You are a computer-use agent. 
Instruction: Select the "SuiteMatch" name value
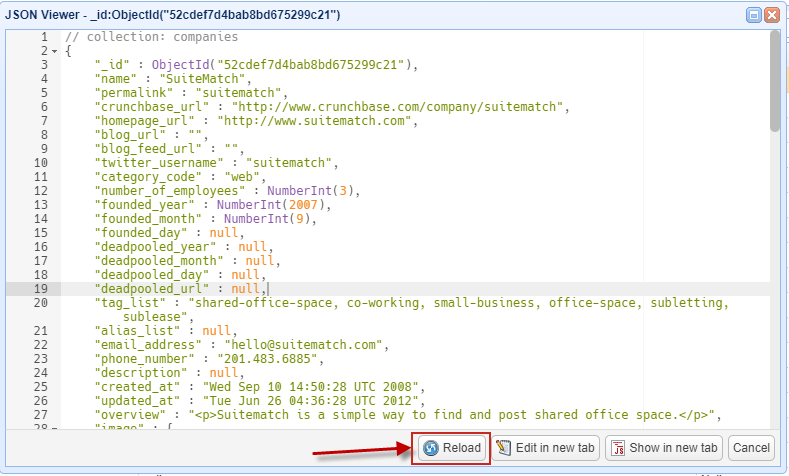tap(202, 79)
